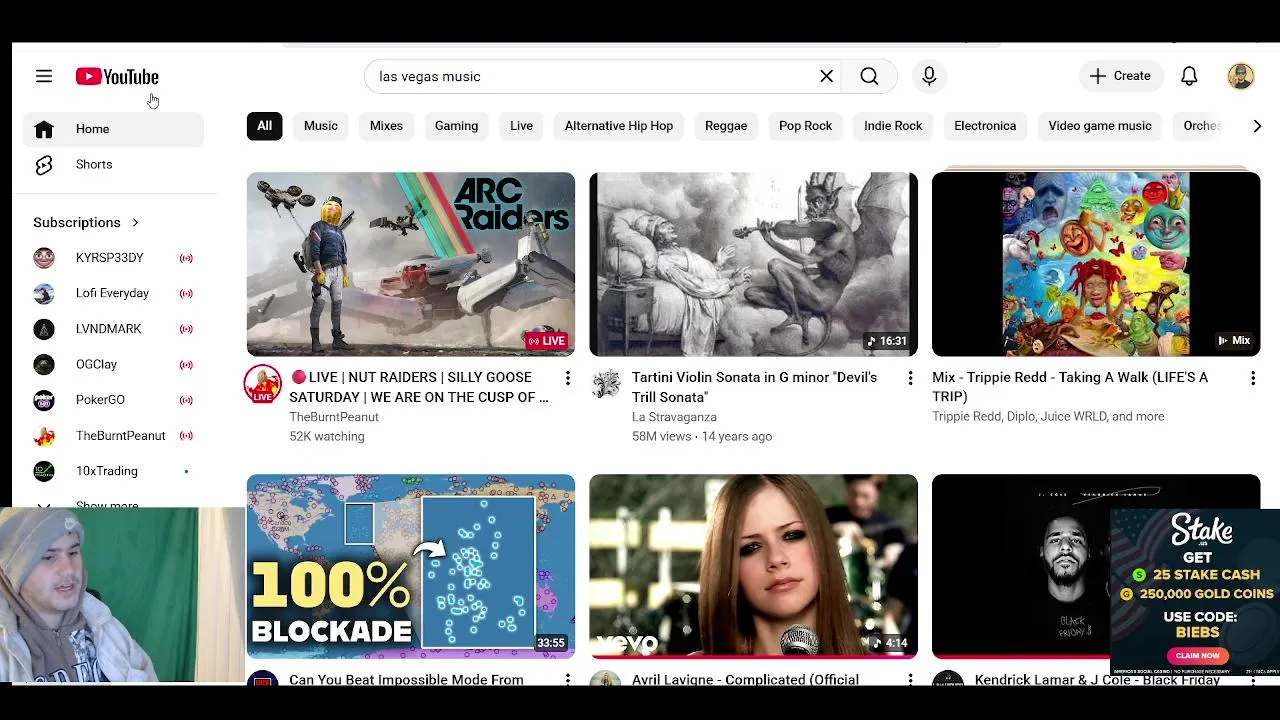
Task: Open options menu for Impossible Mode video
Action: (x=567, y=679)
